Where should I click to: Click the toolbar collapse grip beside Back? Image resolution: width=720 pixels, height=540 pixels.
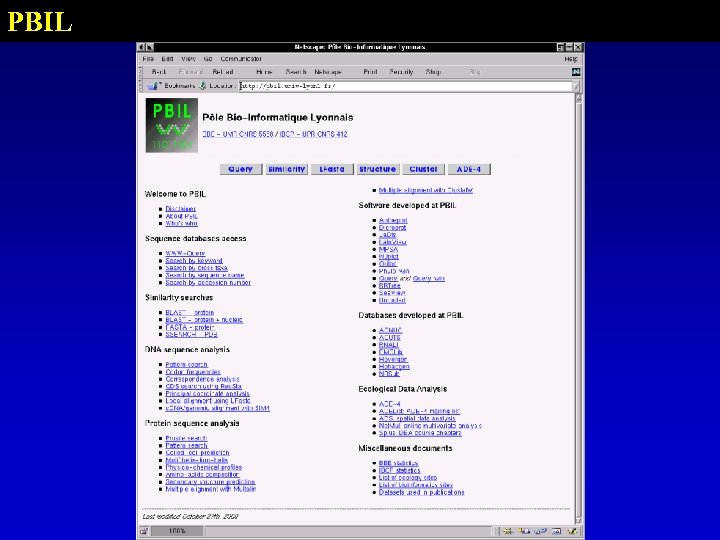141,72
